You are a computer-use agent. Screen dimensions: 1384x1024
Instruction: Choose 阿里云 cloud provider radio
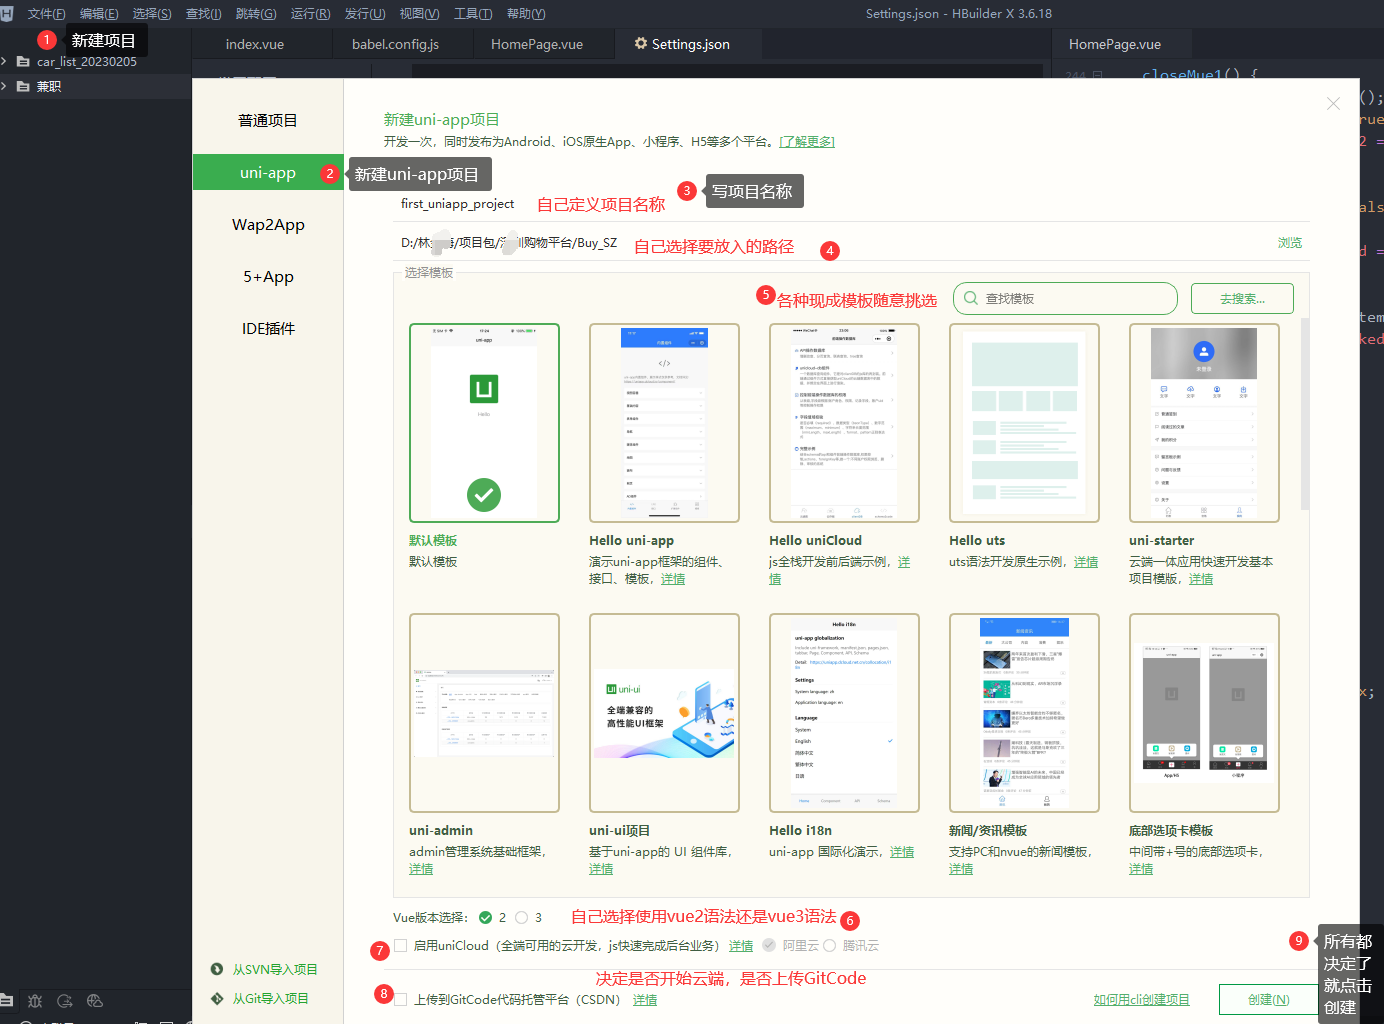(x=768, y=945)
